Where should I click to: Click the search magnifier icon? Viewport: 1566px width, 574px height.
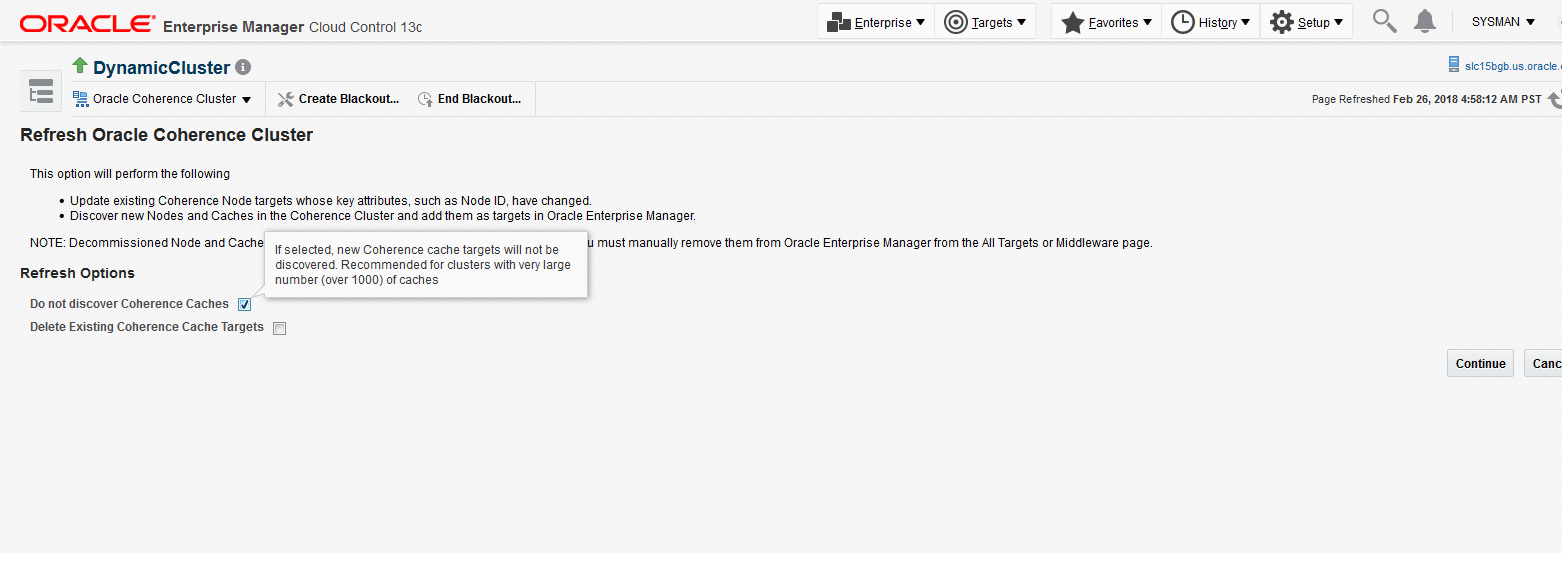coord(1384,21)
